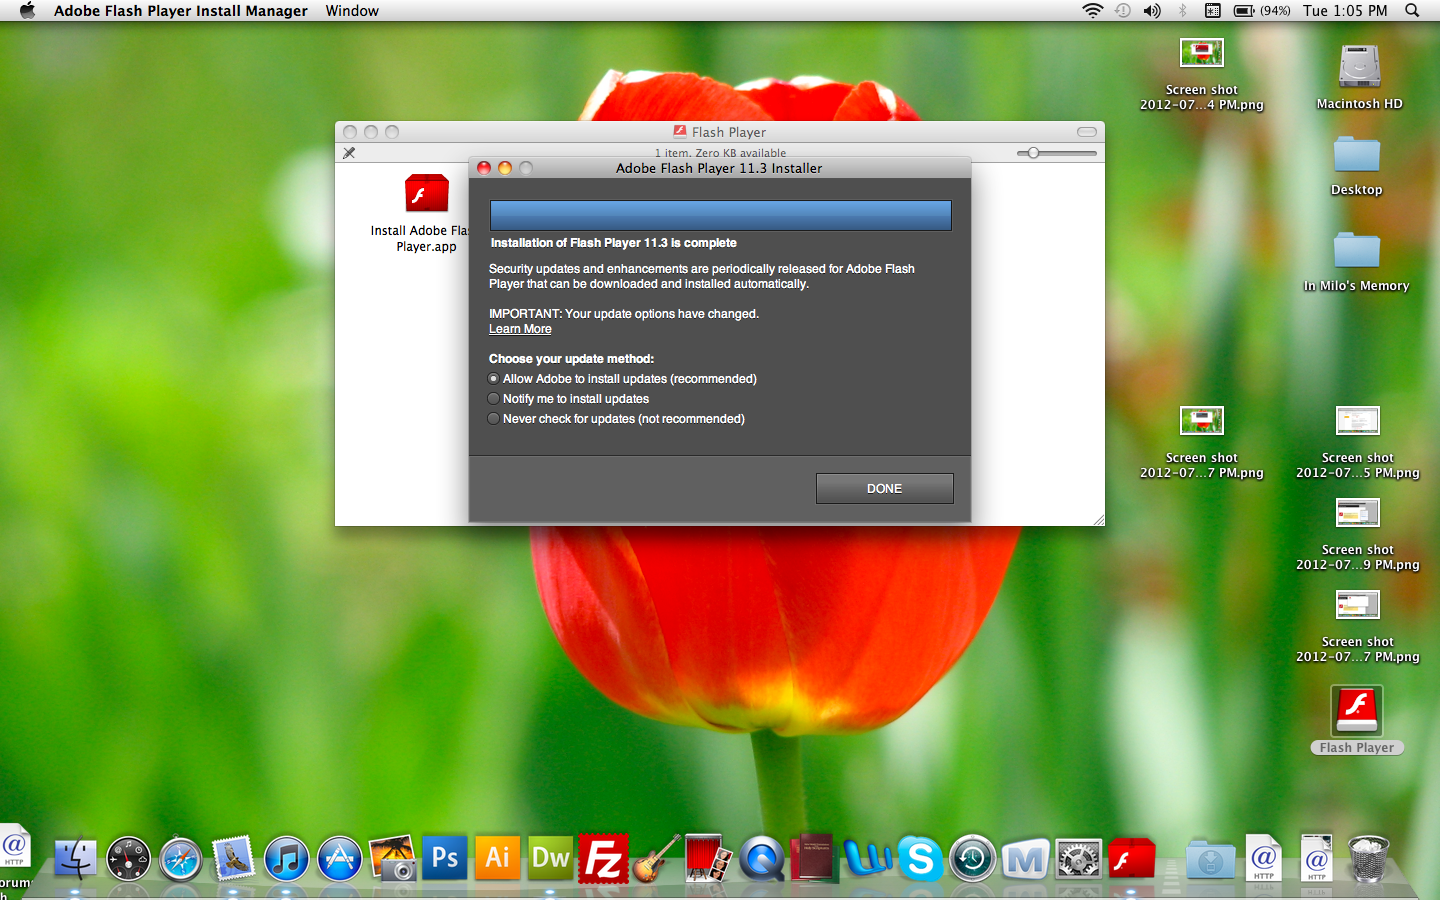Image resolution: width=1440 pixels, height=900 pixels.
Task: Open the Trash in the Dock
Action: pyautogui.click(x=1368, y=859)
